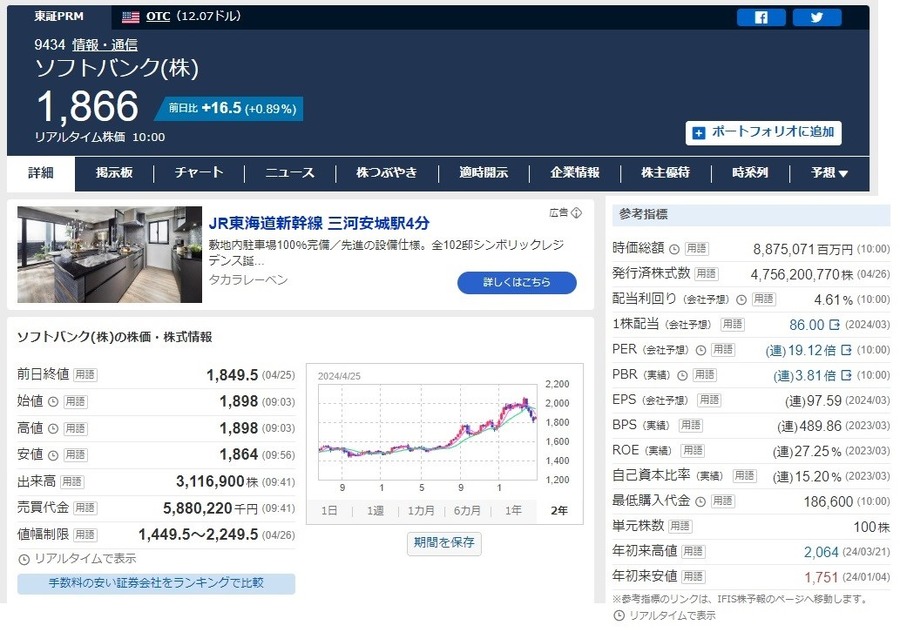Switch the chart period to 1年
Image resolution: width=900 pixels, height=632 pixels.
513,510
